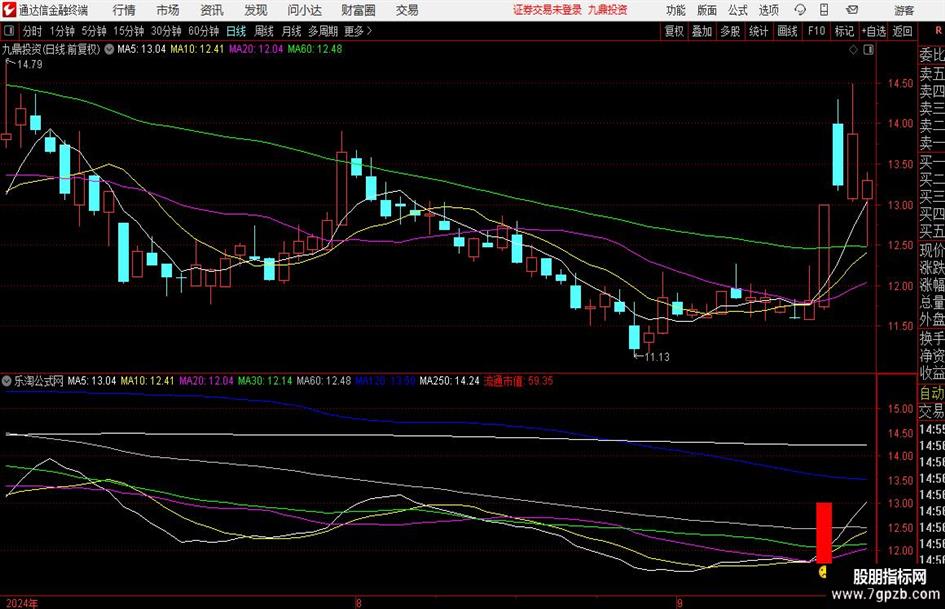Open the 版面 menu
The width and height of the screenshot is (945, 609).
[707, 10]
